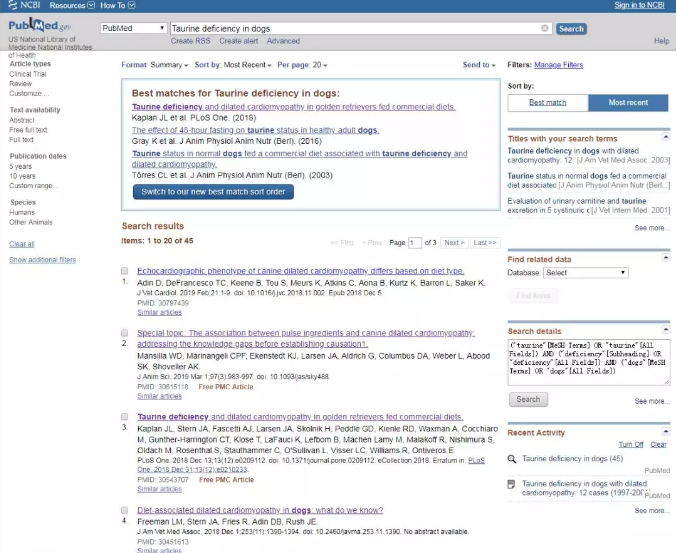Check the box for result 1 Echocardiographic phenotype
Screen dimensions: 677x553
pos(124,271)
